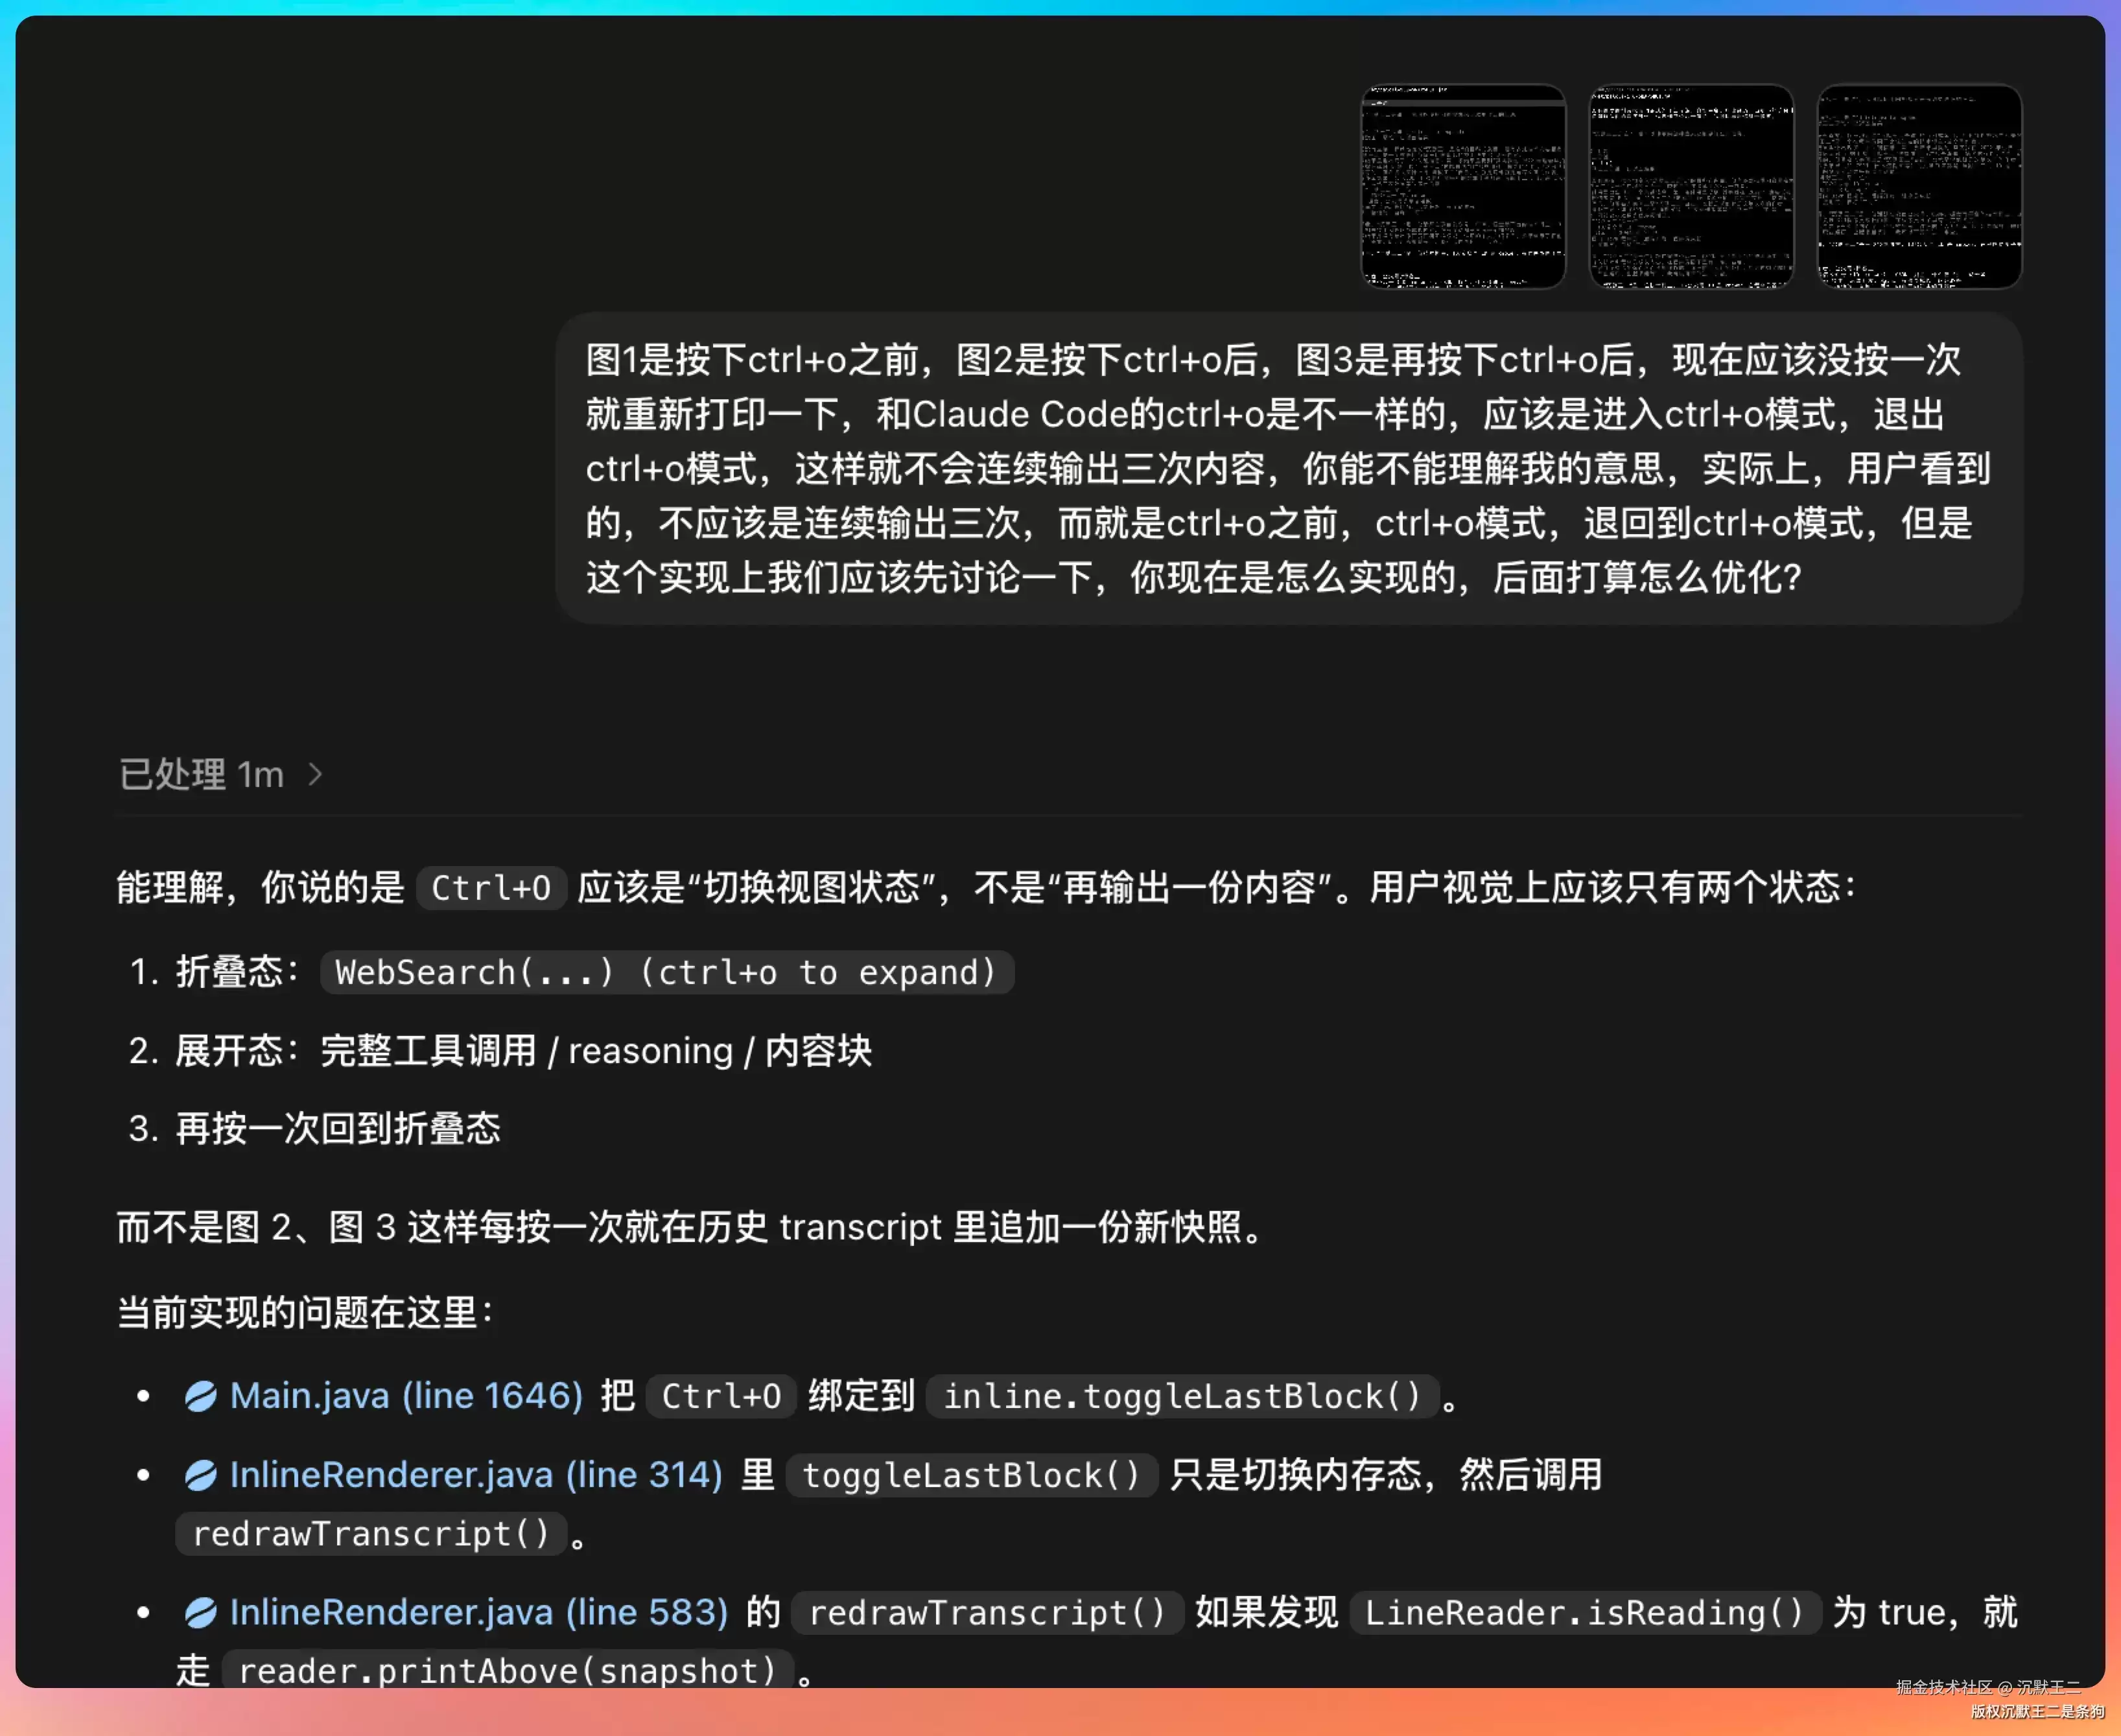Open InlineRenderer.java (line 583) link
The height and width of the screenshot is (1736, 2121).
[x=479, y=1612]
